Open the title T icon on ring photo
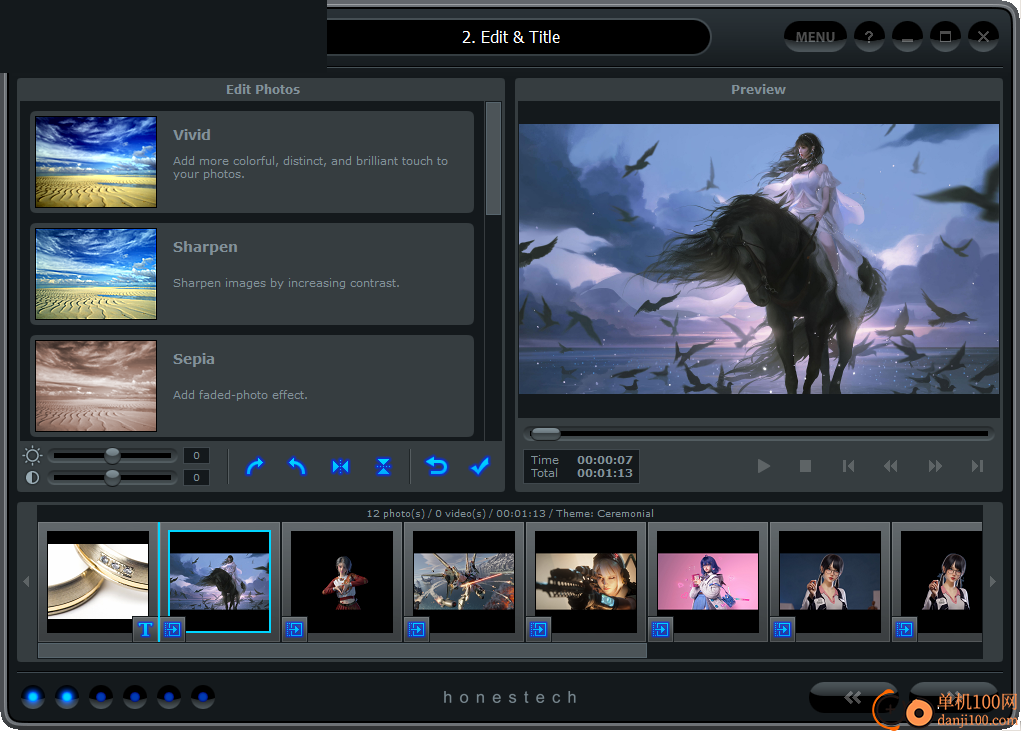Image resolution: width=1021 pixels, height=731 pixels. click(145, 629)
